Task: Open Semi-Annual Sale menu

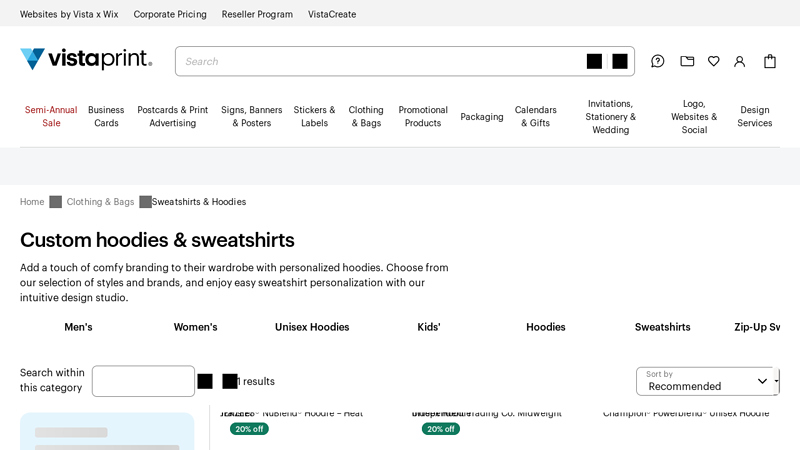Action: click(51, 116)
